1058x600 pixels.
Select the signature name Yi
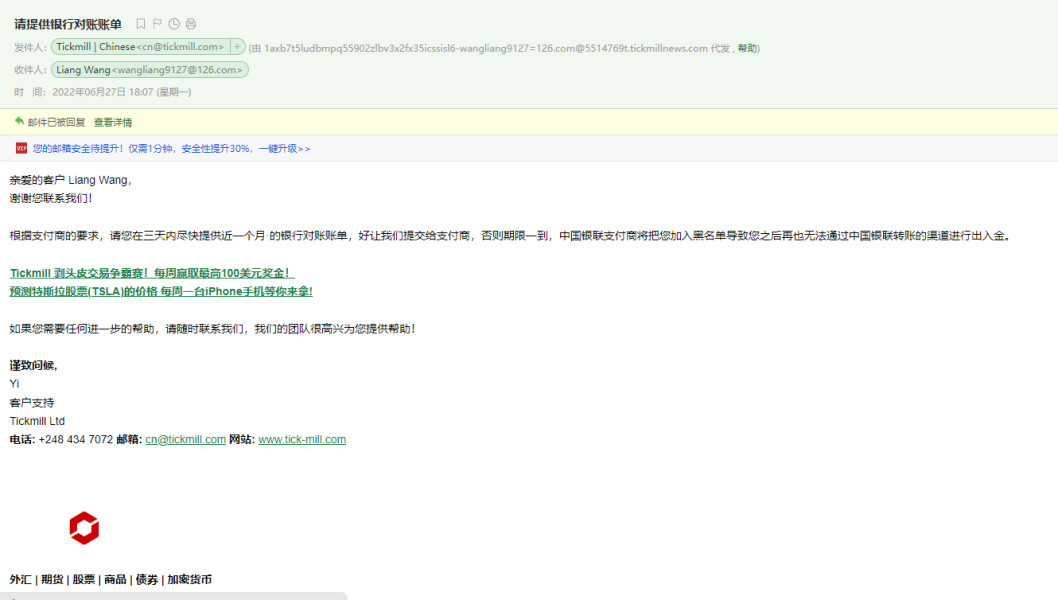click(x=14, y=384)
